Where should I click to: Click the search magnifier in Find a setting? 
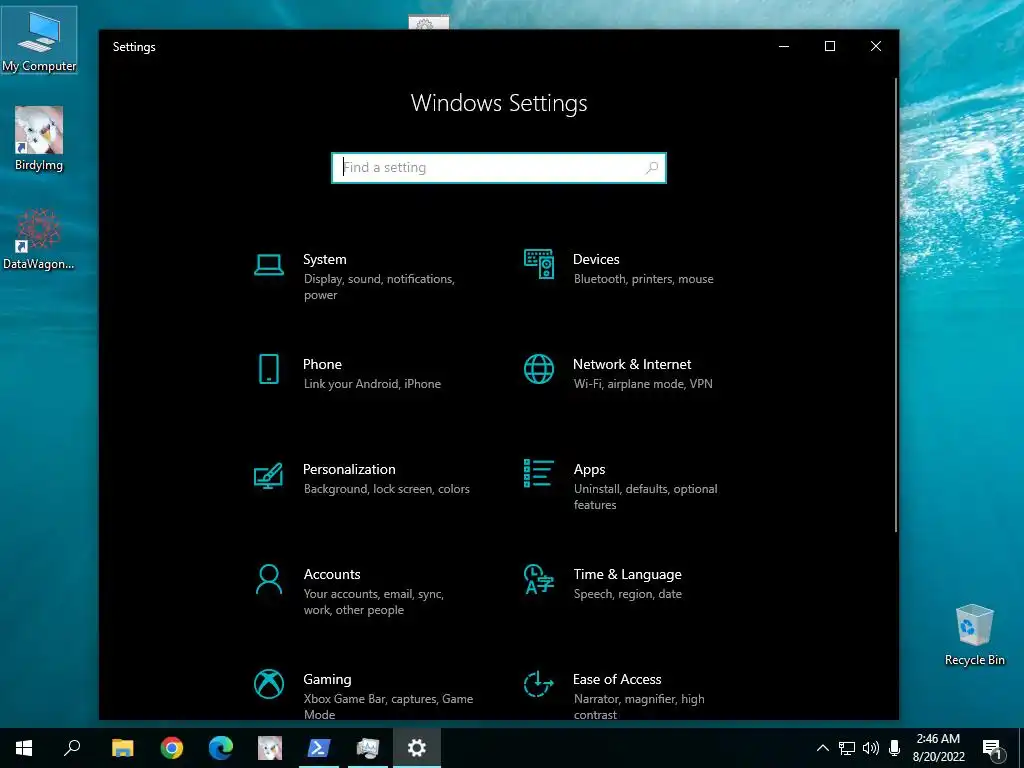pyautogui.click(x=651, y=168)
